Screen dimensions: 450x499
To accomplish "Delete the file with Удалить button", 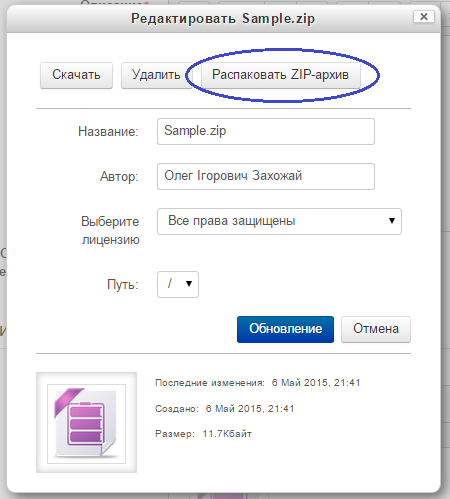I will pyautogui.click(x=156, y=75).
